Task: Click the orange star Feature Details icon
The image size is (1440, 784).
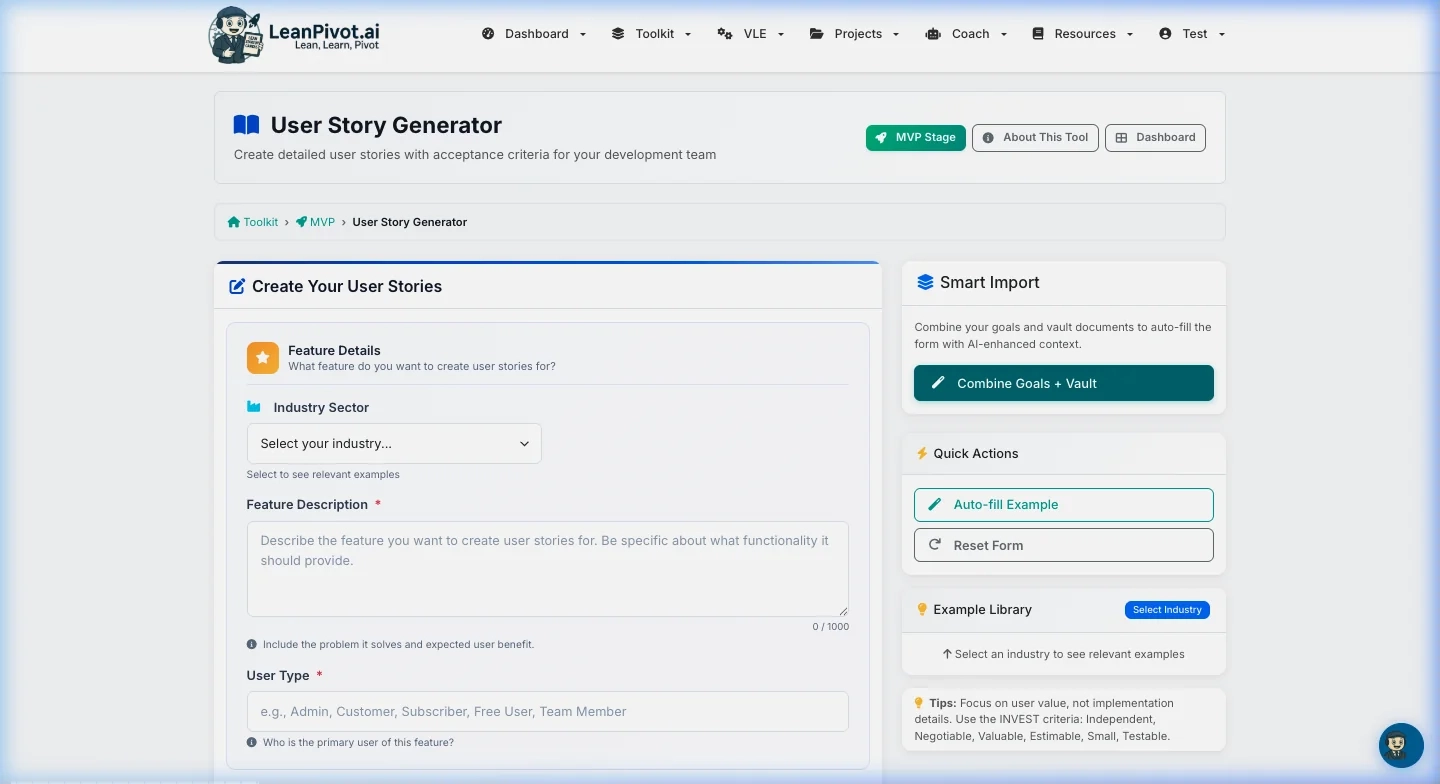Action: click(x=263, y=358)
